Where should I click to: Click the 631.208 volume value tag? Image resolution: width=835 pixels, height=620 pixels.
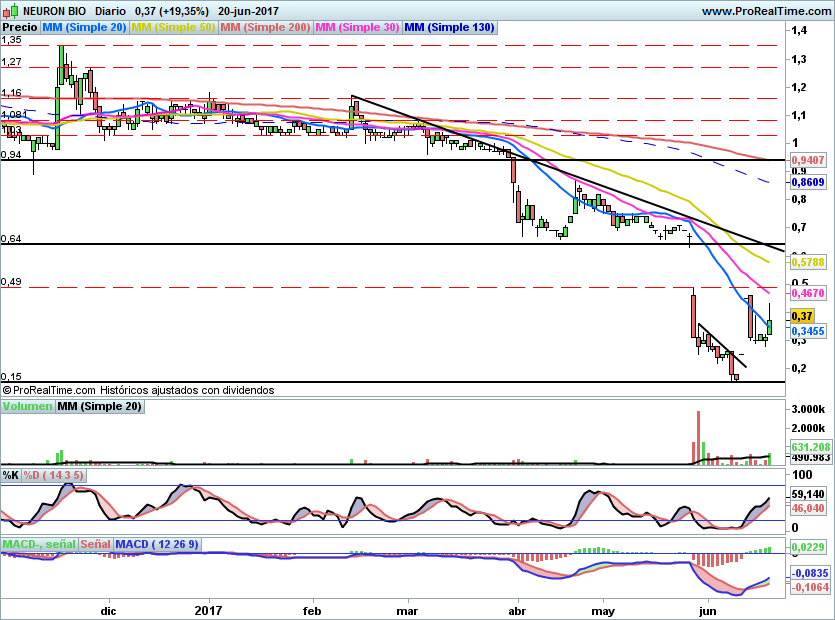(811, 446)
